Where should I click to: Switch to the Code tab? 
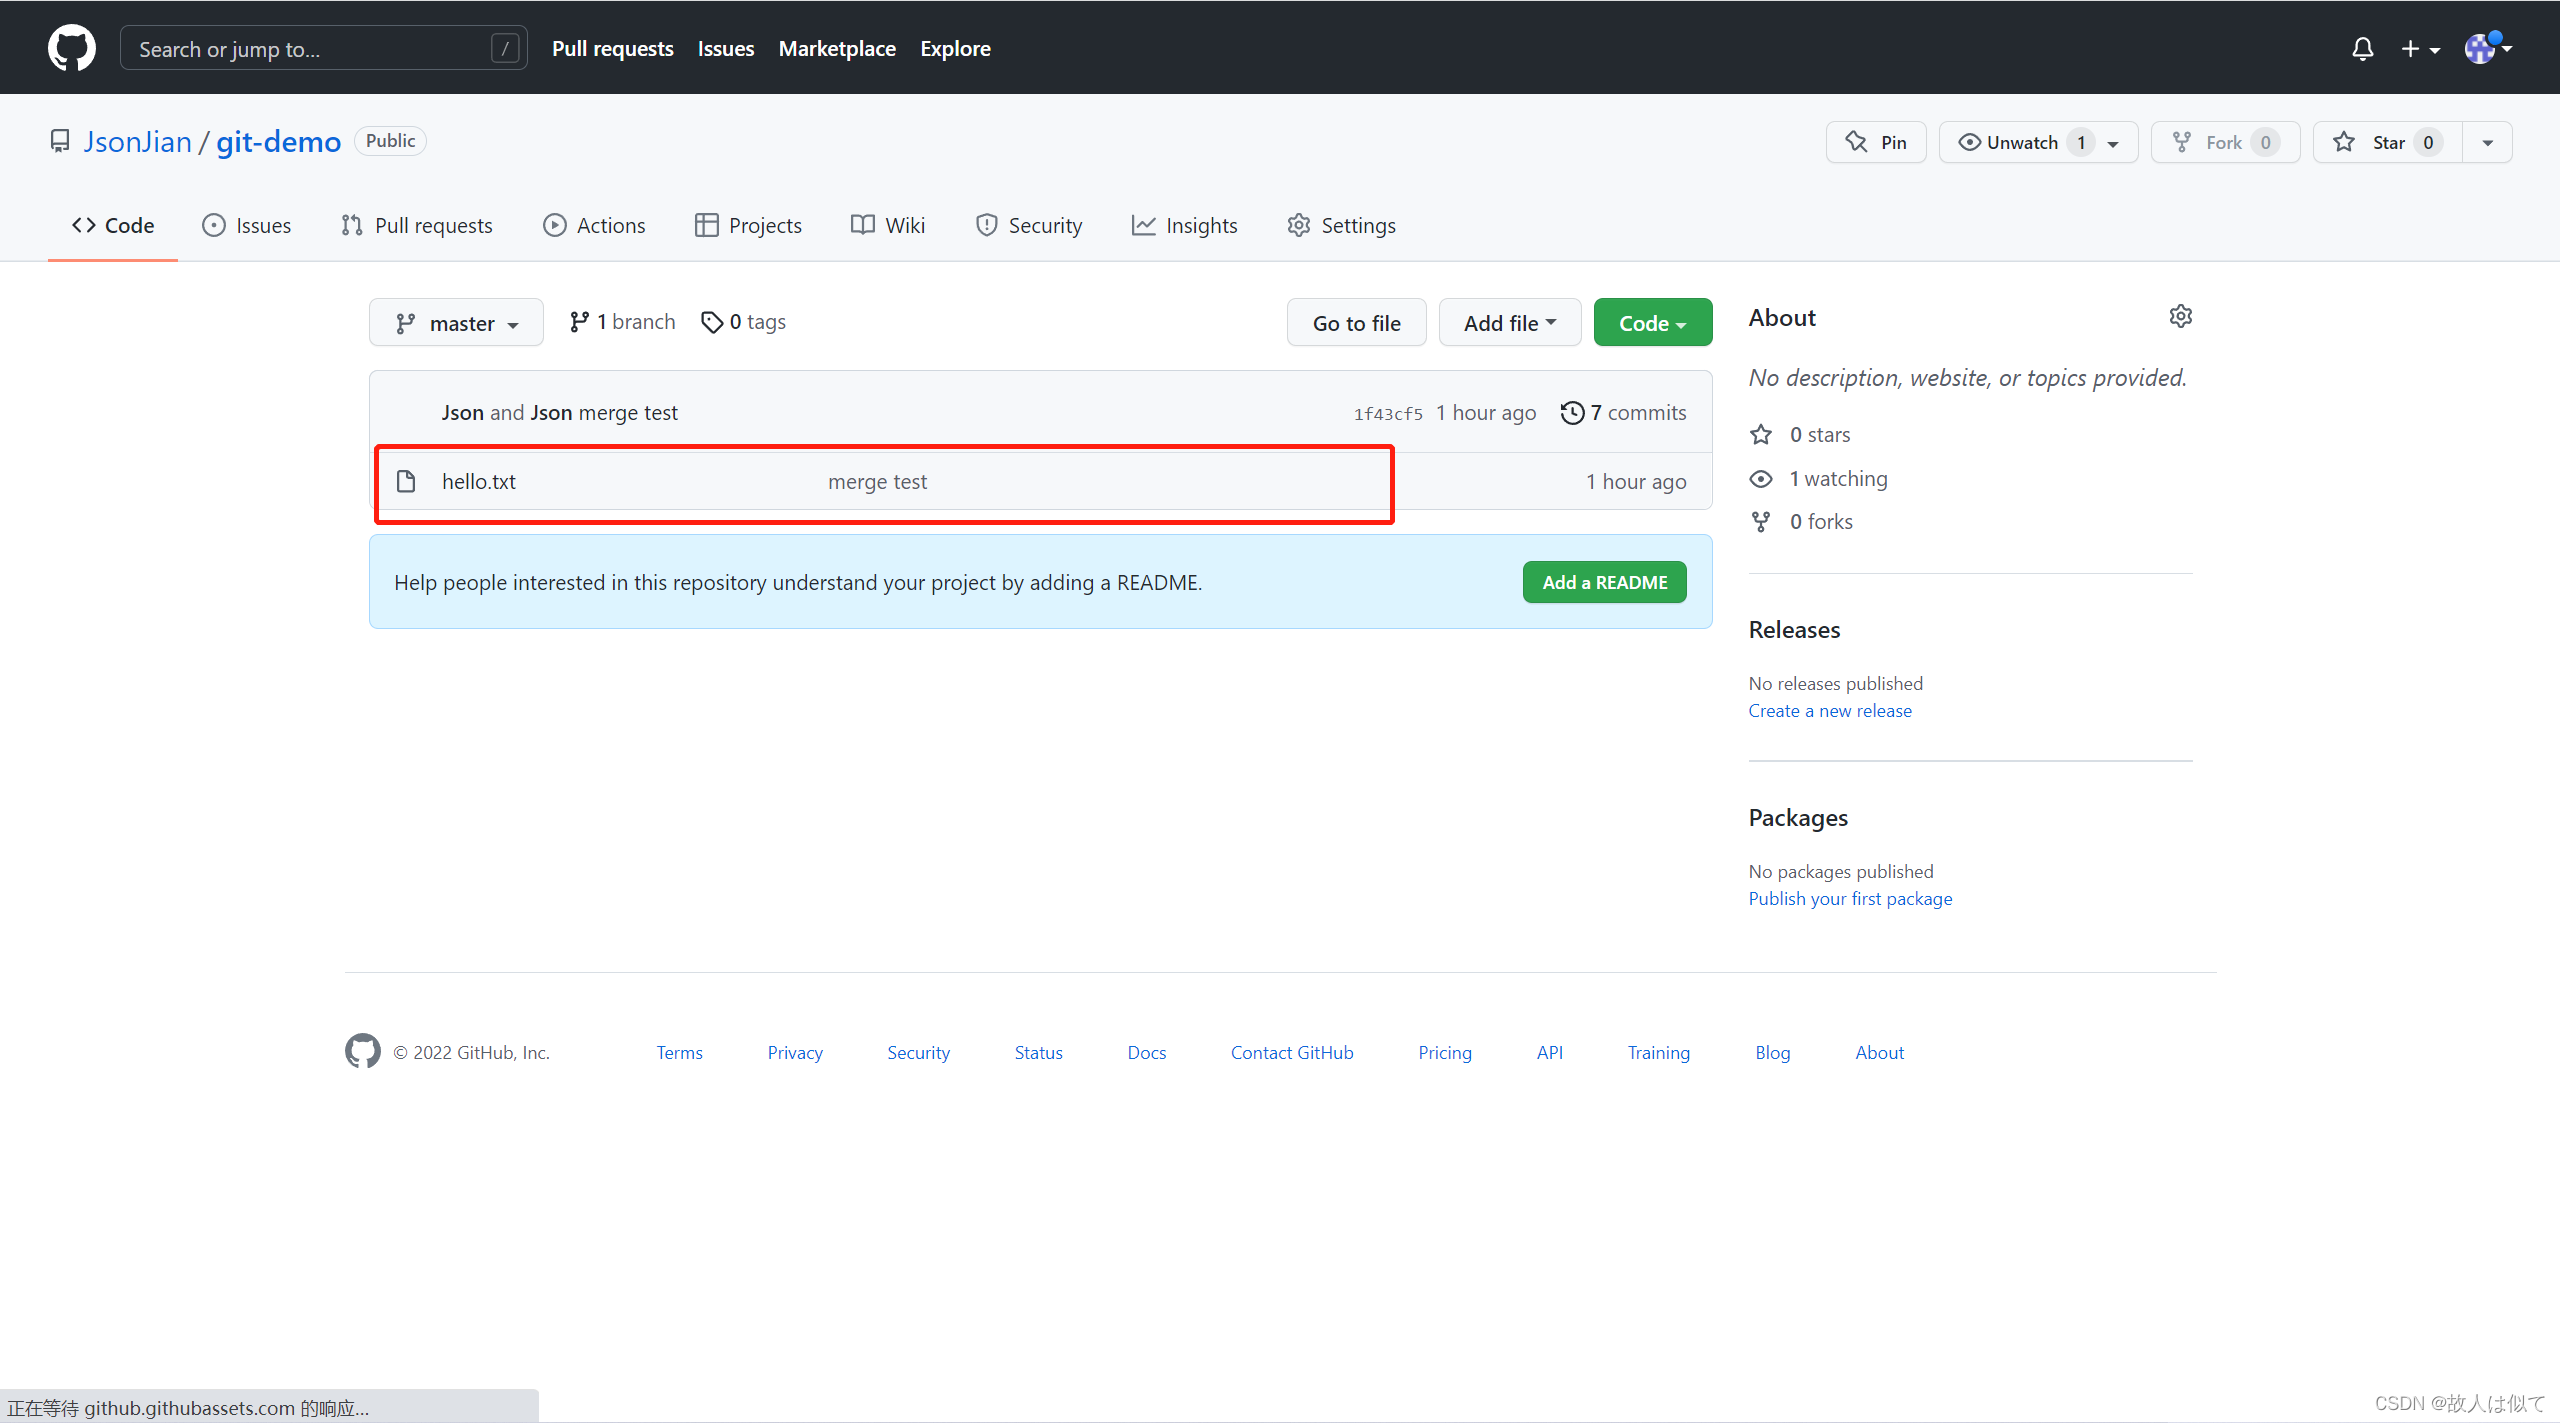click(113, 225)
